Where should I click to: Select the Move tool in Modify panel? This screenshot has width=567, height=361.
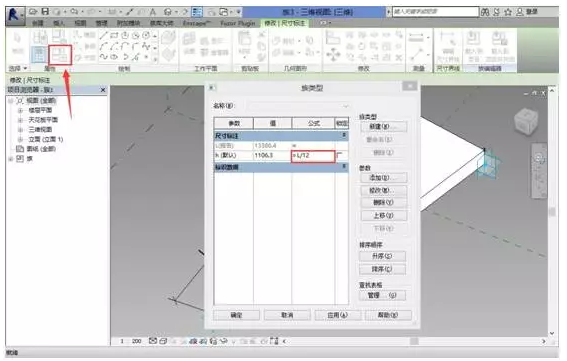333,55
